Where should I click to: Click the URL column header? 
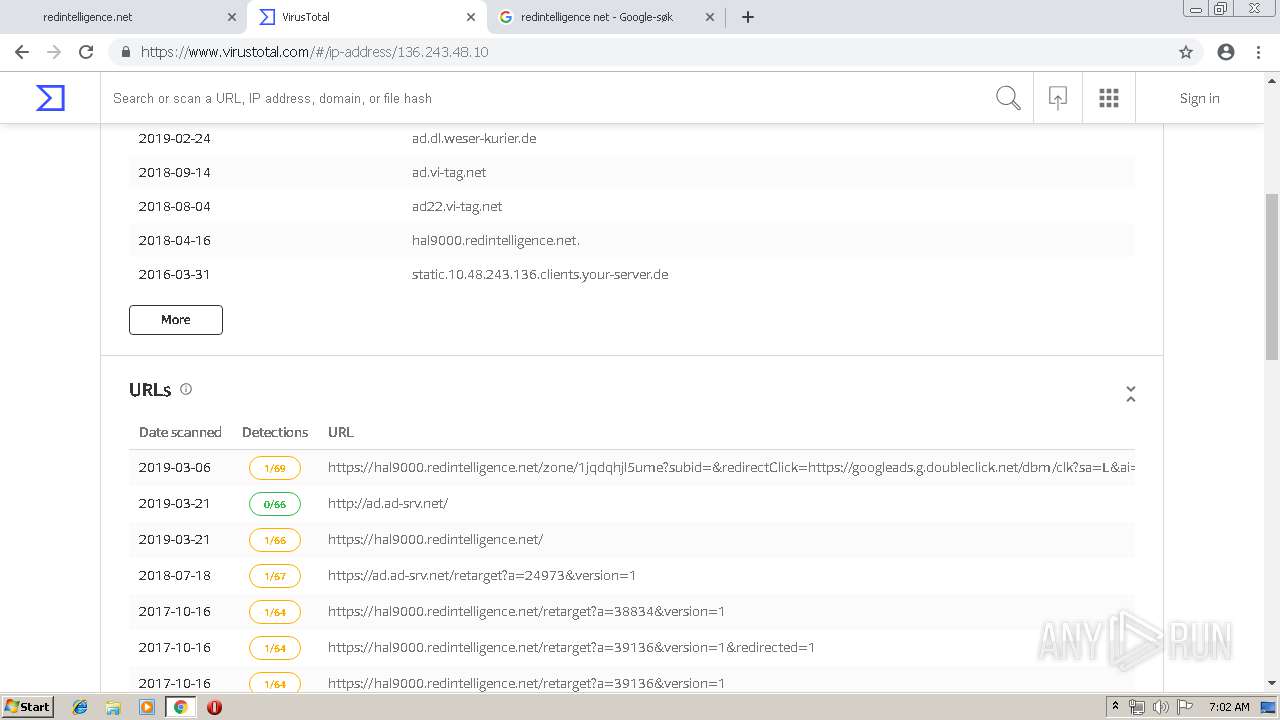(341, 432)
